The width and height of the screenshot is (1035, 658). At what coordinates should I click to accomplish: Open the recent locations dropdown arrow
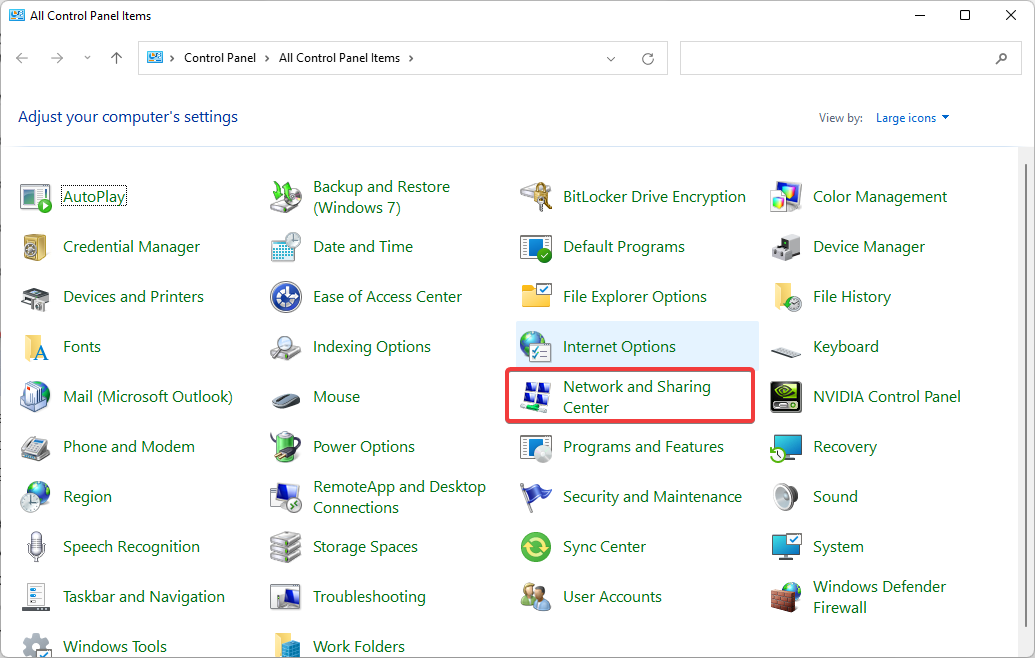[87, 58]
